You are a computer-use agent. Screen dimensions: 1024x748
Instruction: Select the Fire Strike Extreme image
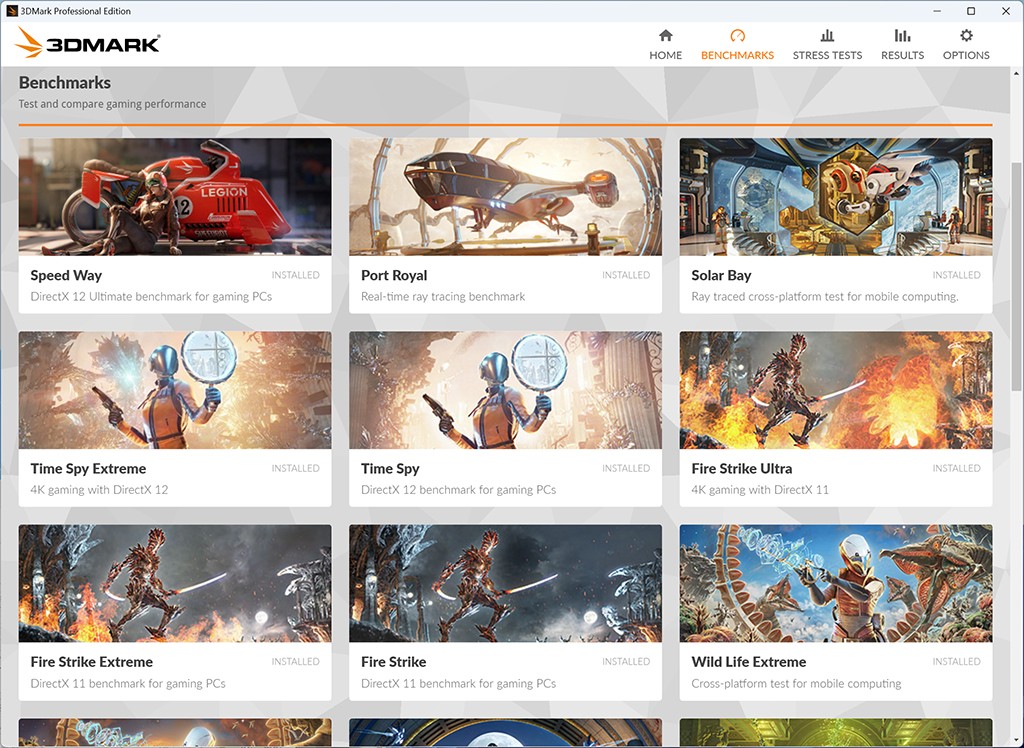tap(175, 583)
